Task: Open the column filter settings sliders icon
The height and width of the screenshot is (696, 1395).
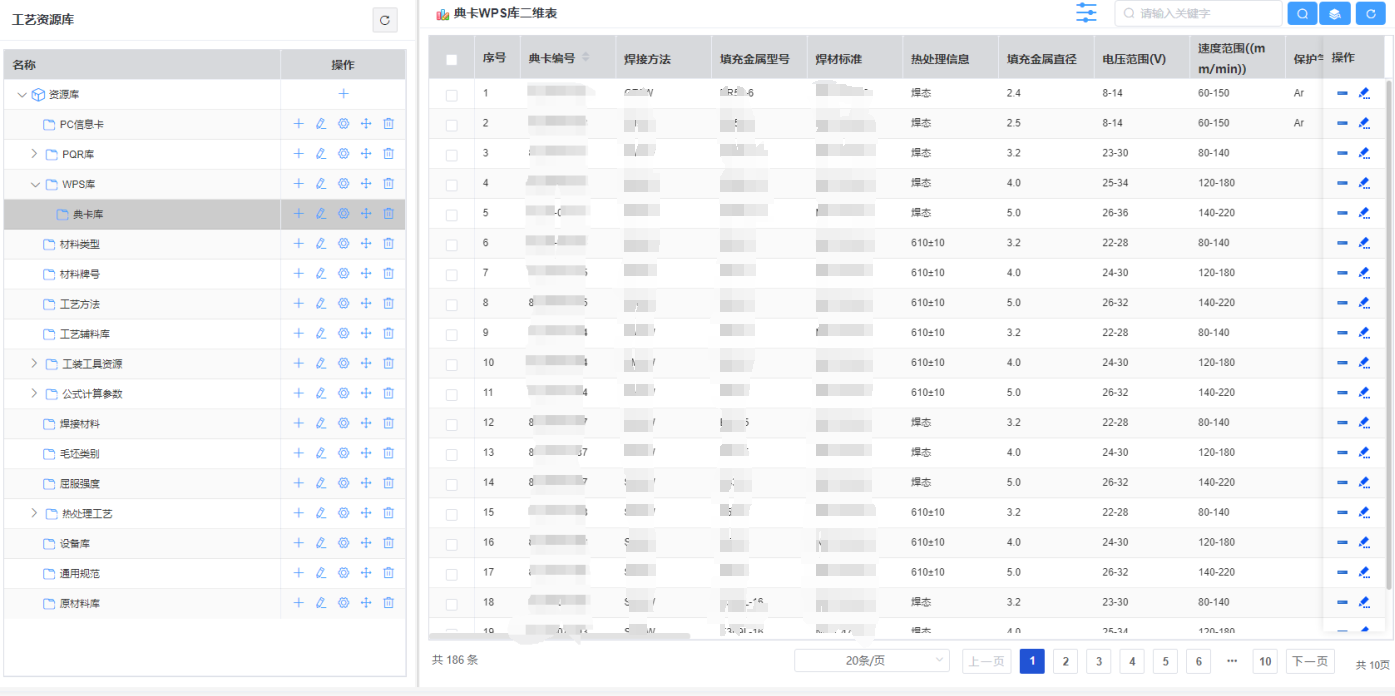Action: click(1086, 13)
